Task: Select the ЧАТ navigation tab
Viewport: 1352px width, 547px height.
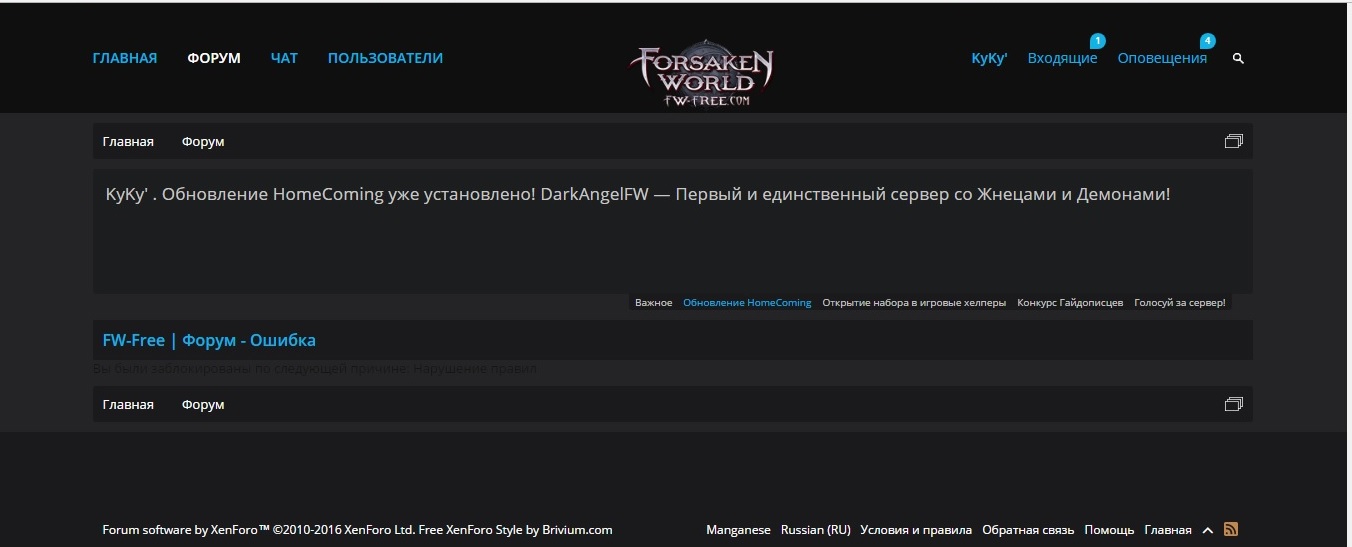Action: [x=284, y=58]
